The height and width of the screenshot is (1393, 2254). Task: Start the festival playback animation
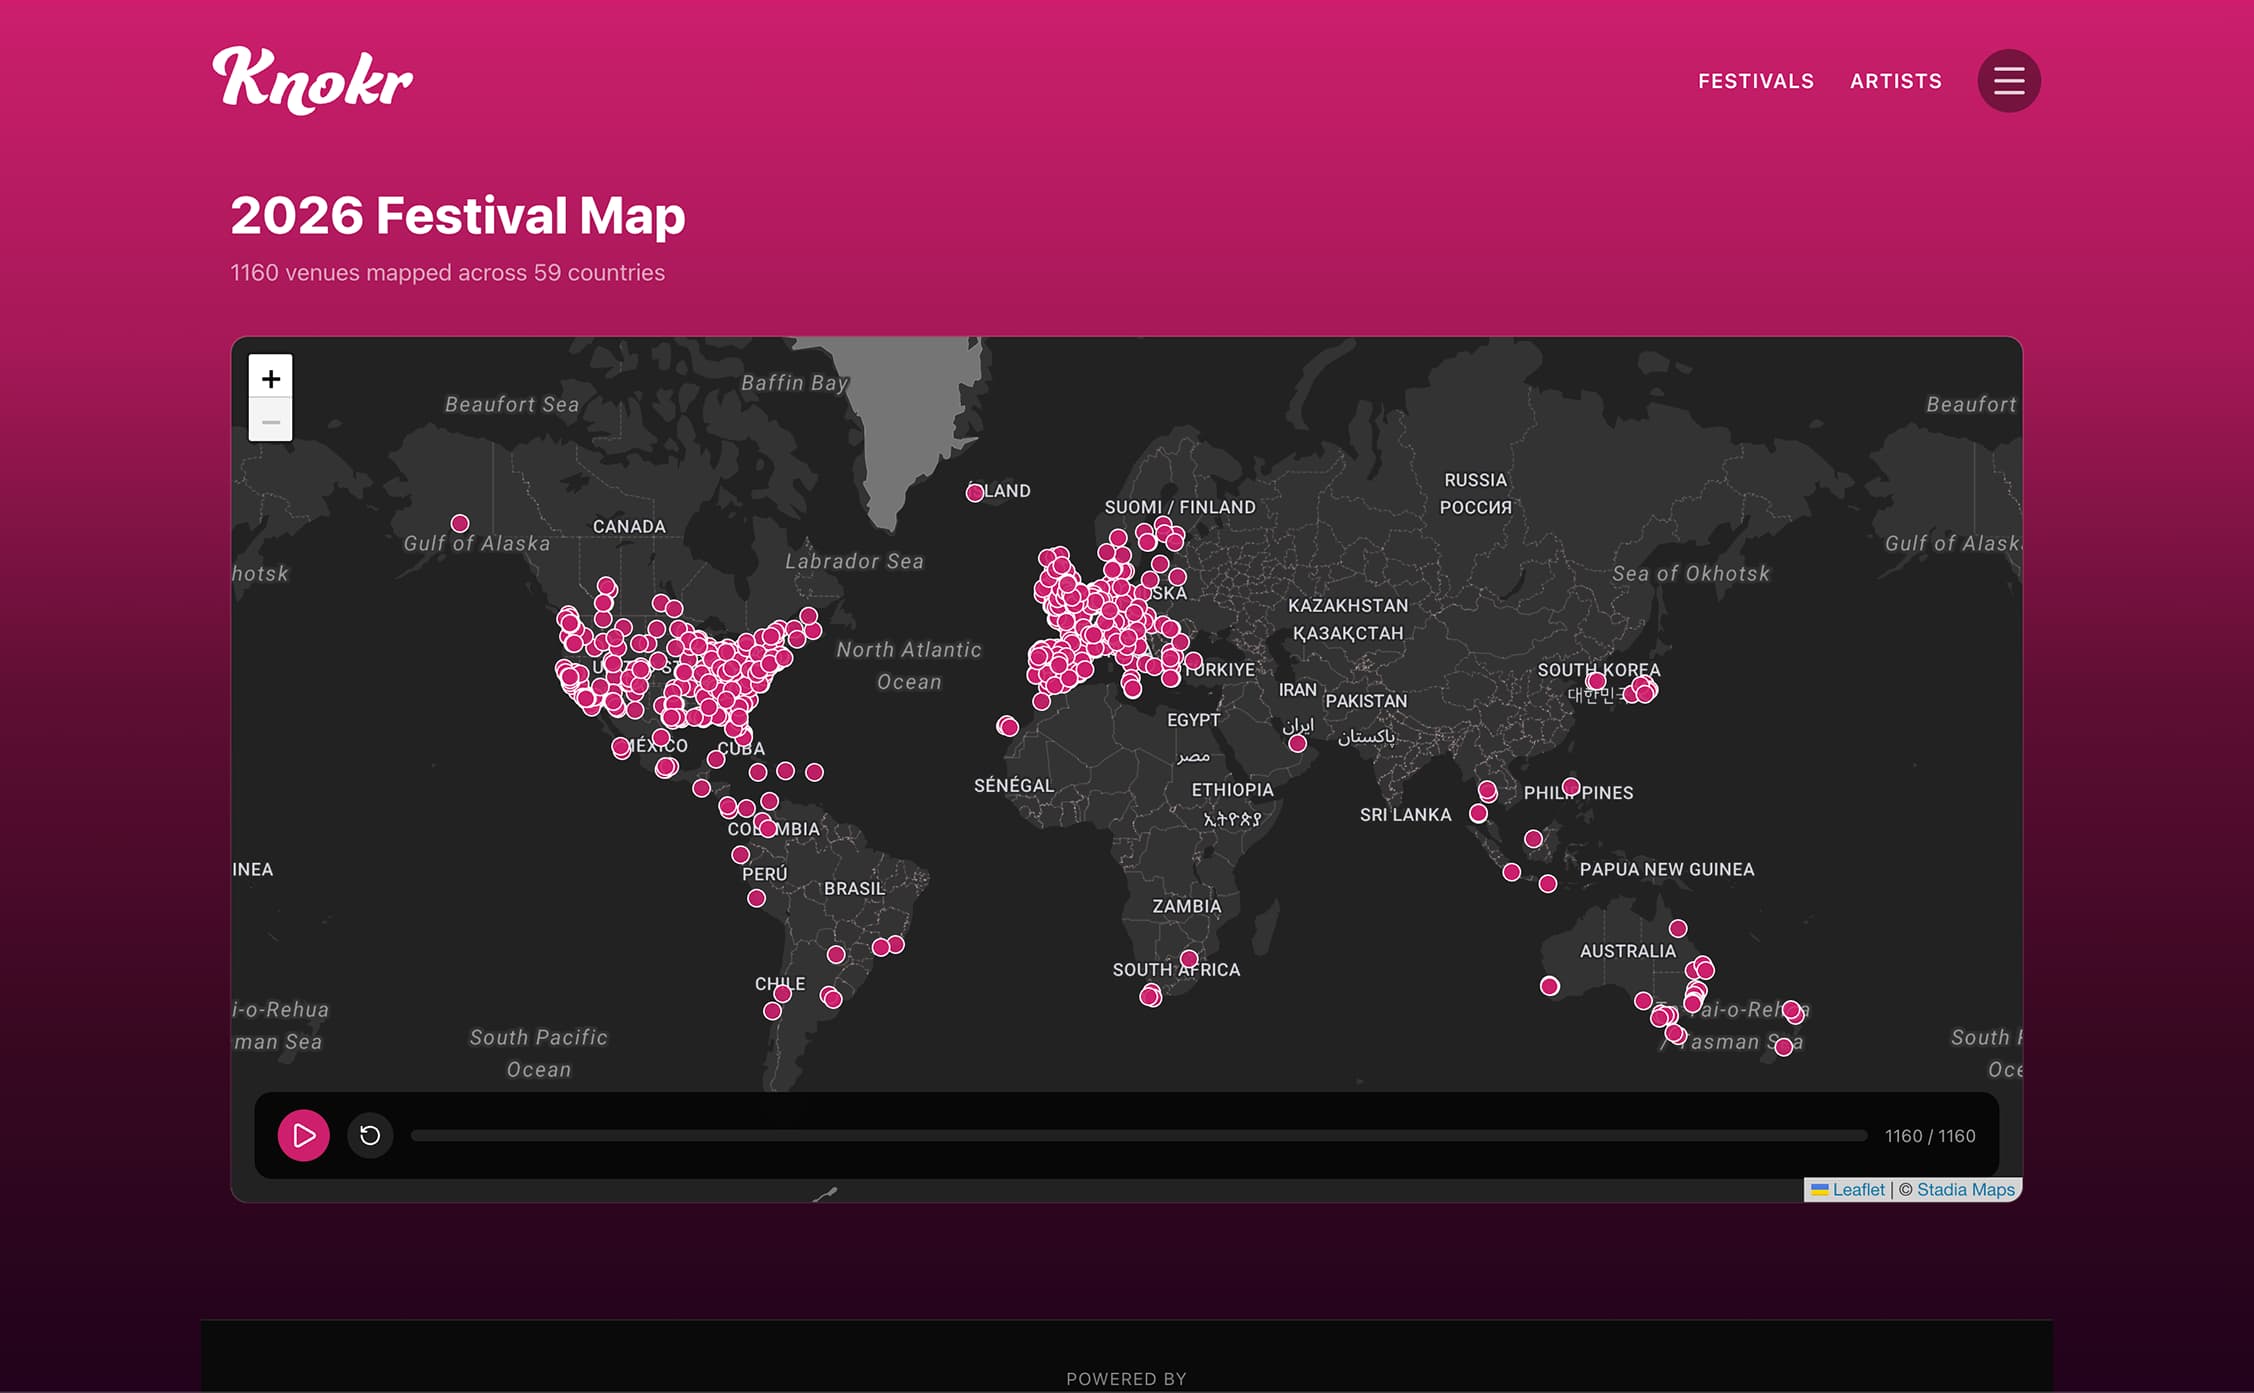pos(303,1135)
